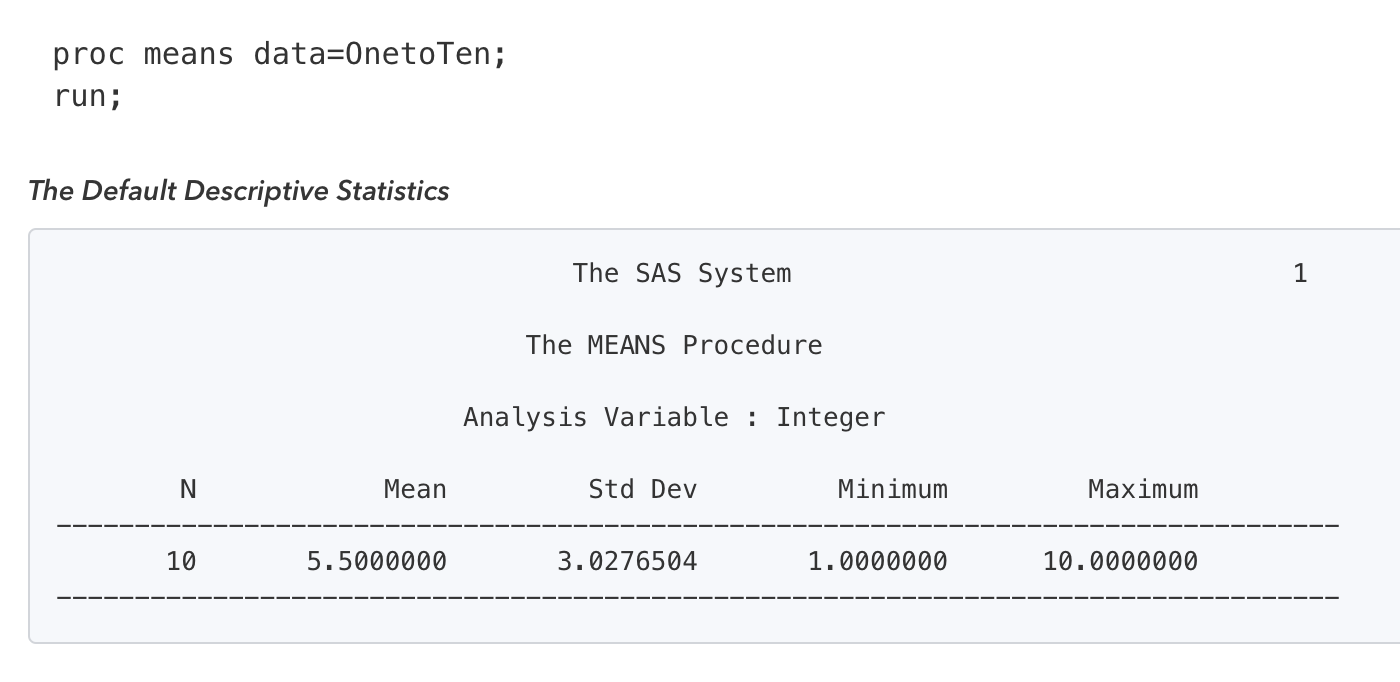The image size is (1400, 682).
Task: Select the mean value 5.5000000
Action: 376,562
